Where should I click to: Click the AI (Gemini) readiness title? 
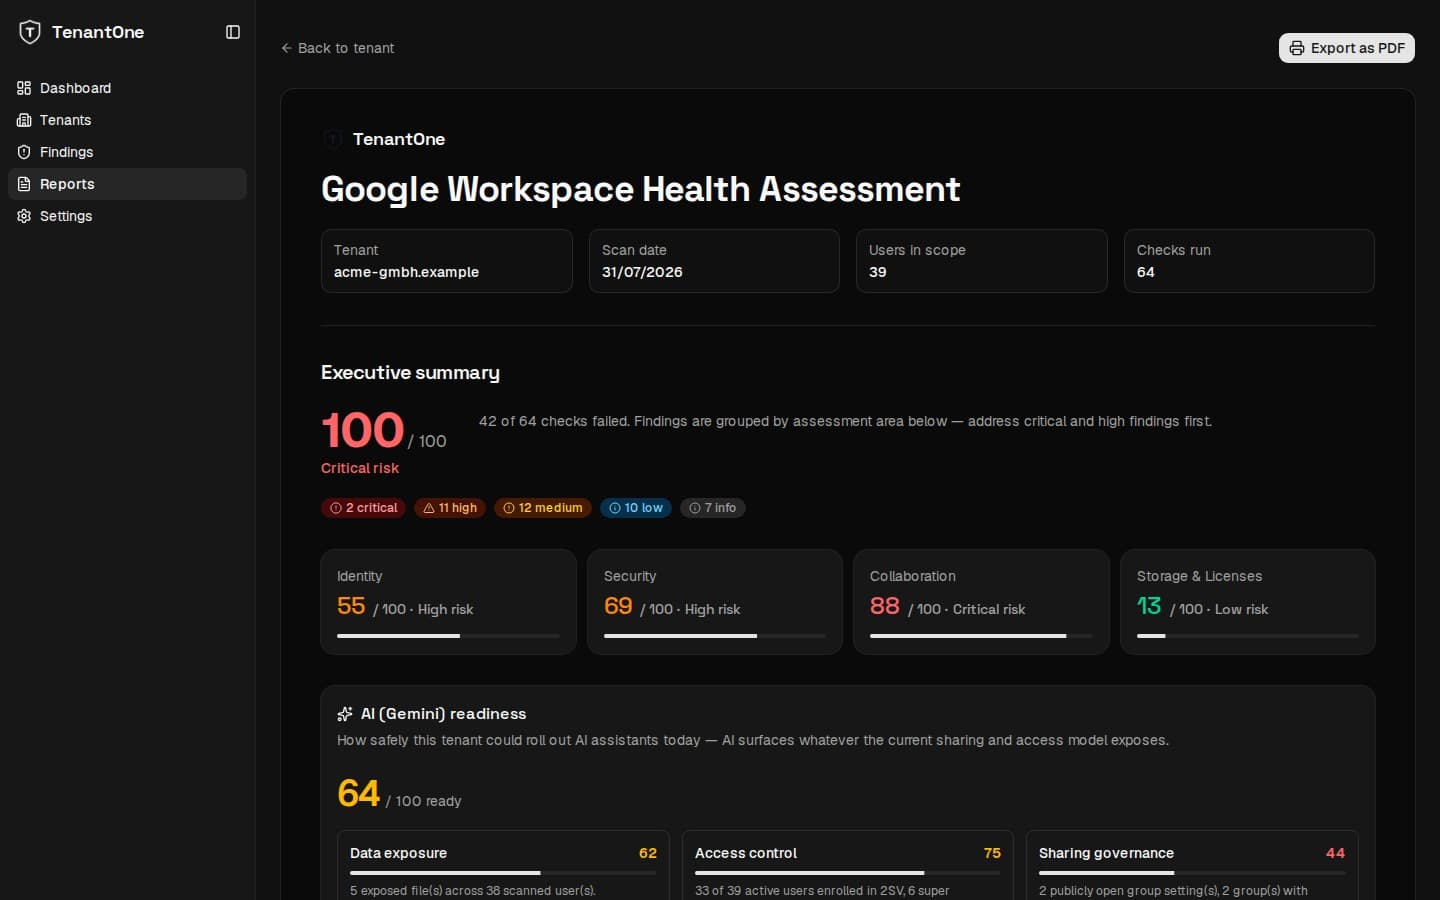pyautogui.click(x=443, y=714)
